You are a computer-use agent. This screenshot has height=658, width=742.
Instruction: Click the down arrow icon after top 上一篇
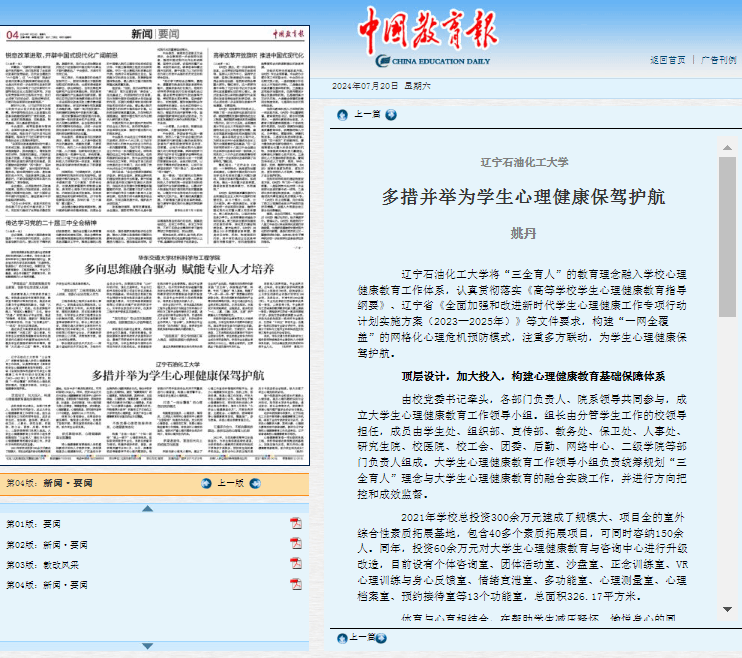pos(391,114)
